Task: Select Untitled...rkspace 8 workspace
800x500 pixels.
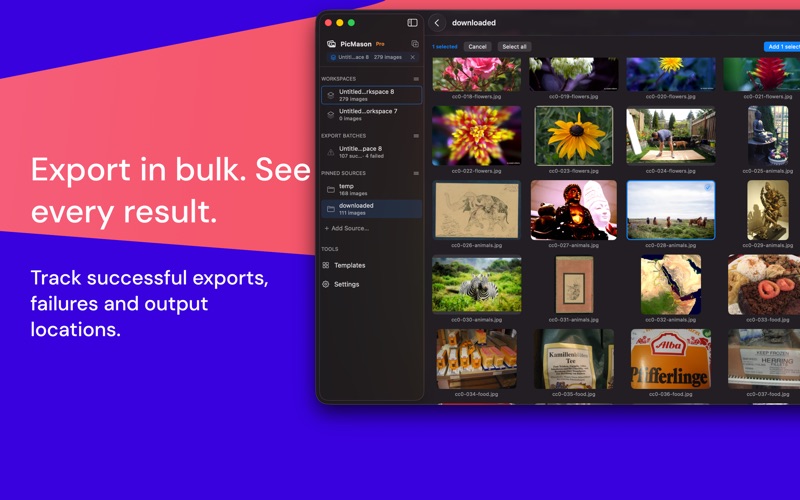Action: (371, 95)
